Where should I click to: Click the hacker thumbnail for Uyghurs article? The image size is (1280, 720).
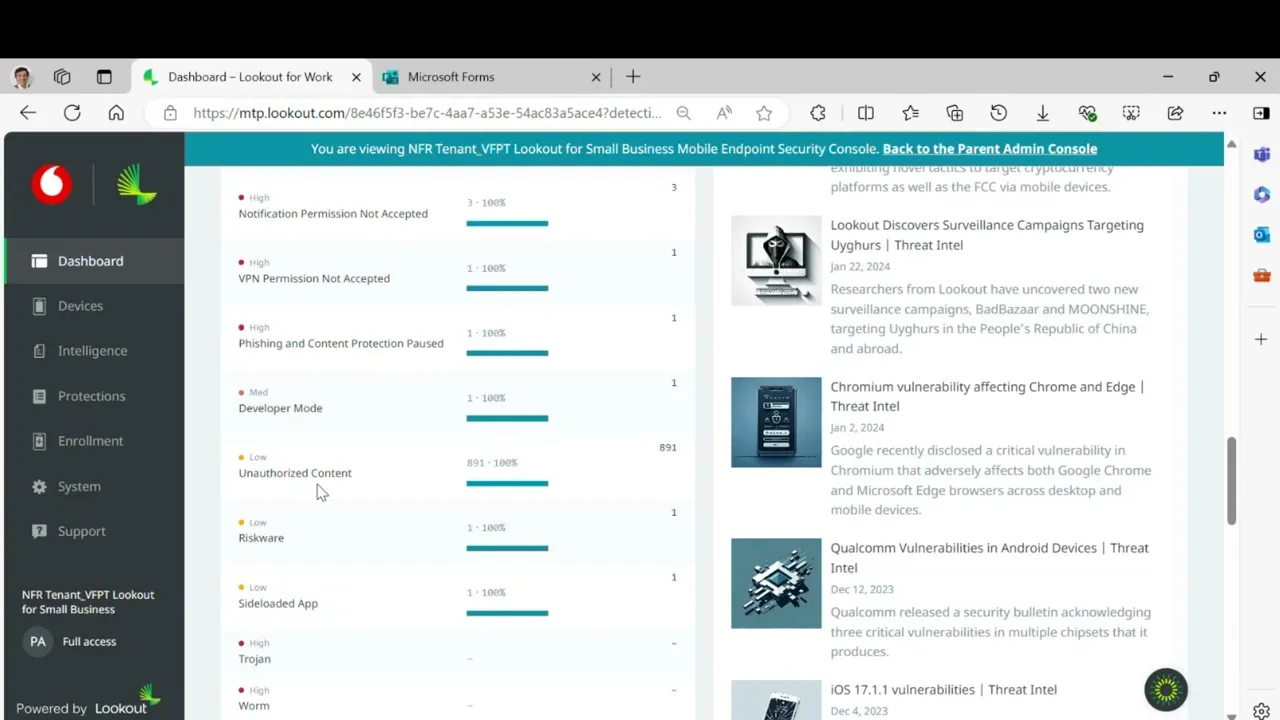point(776,260)
